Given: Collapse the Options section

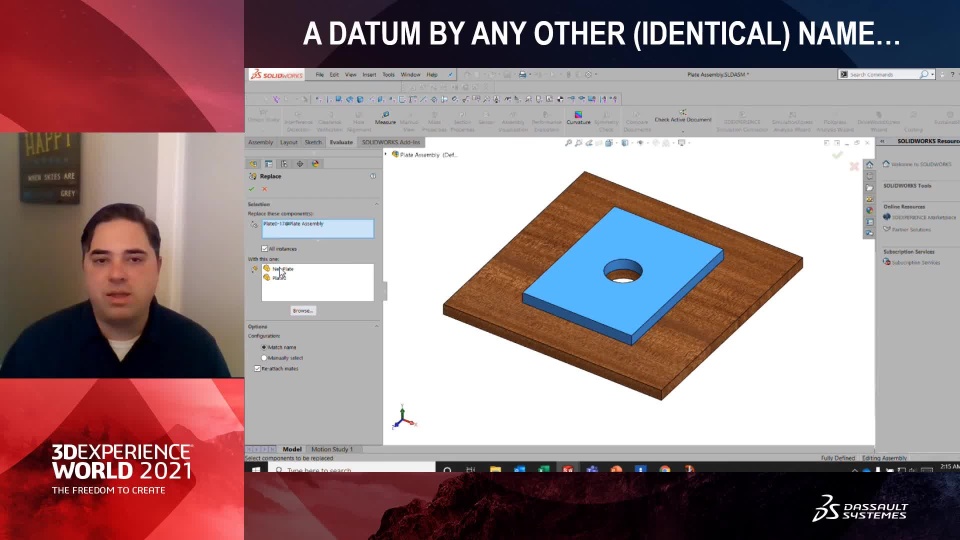Looking at the screenshot, I should click(x=377, y=326).
